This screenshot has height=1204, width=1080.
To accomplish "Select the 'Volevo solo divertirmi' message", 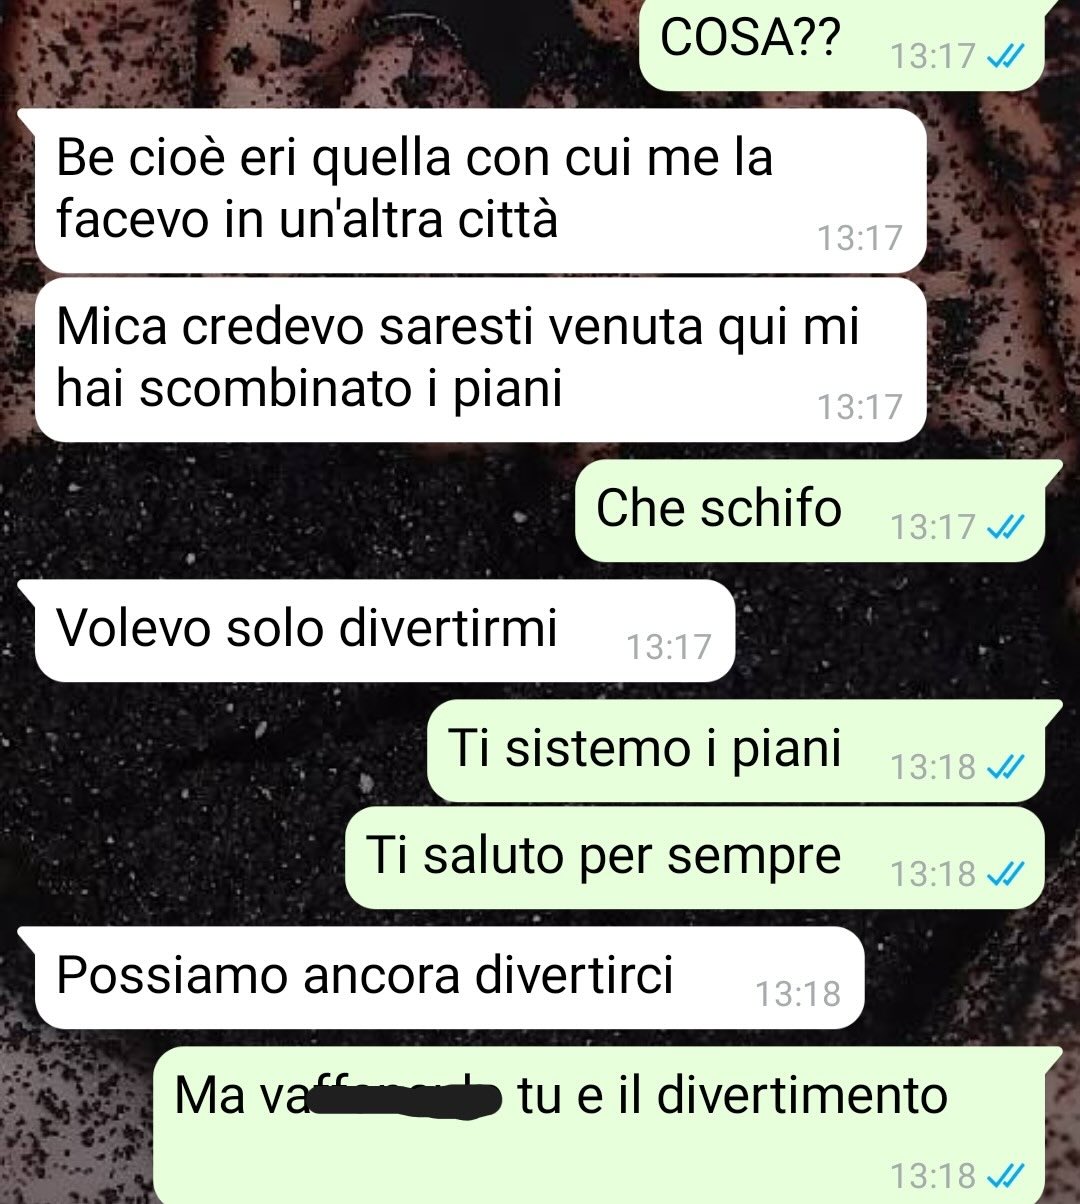I will pos(385,631).
